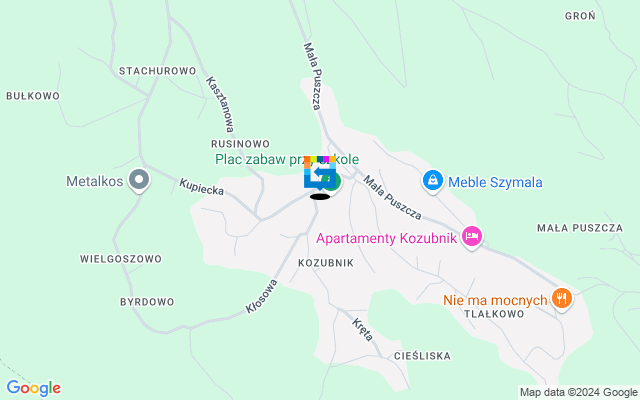The height and width of the screenshot is (400, 640).
Task: Click the Kupiecka street label
Action: pos(202,187)
